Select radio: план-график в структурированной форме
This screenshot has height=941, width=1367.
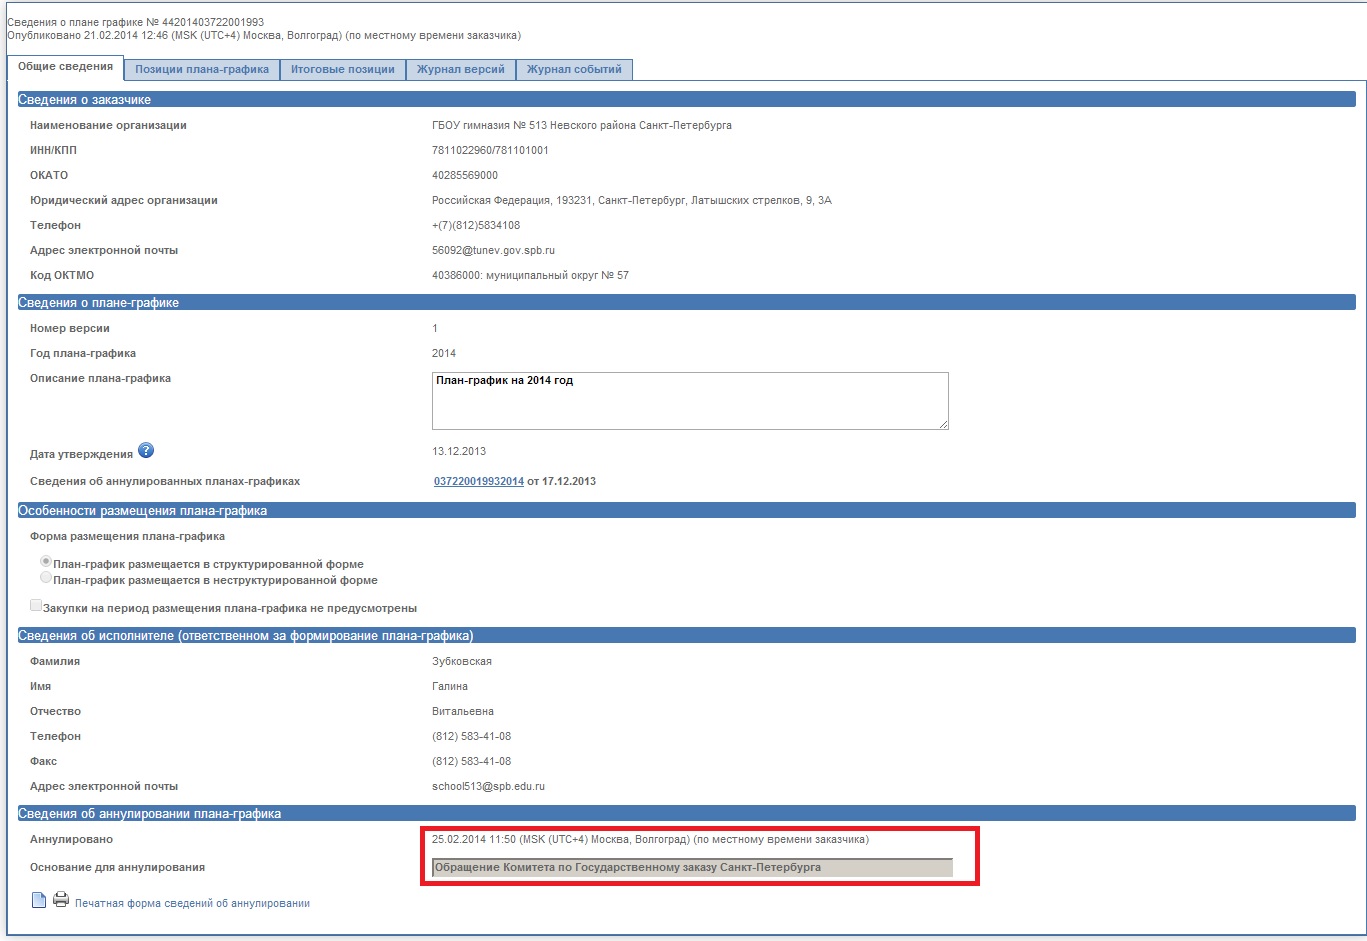coord(45,562)
